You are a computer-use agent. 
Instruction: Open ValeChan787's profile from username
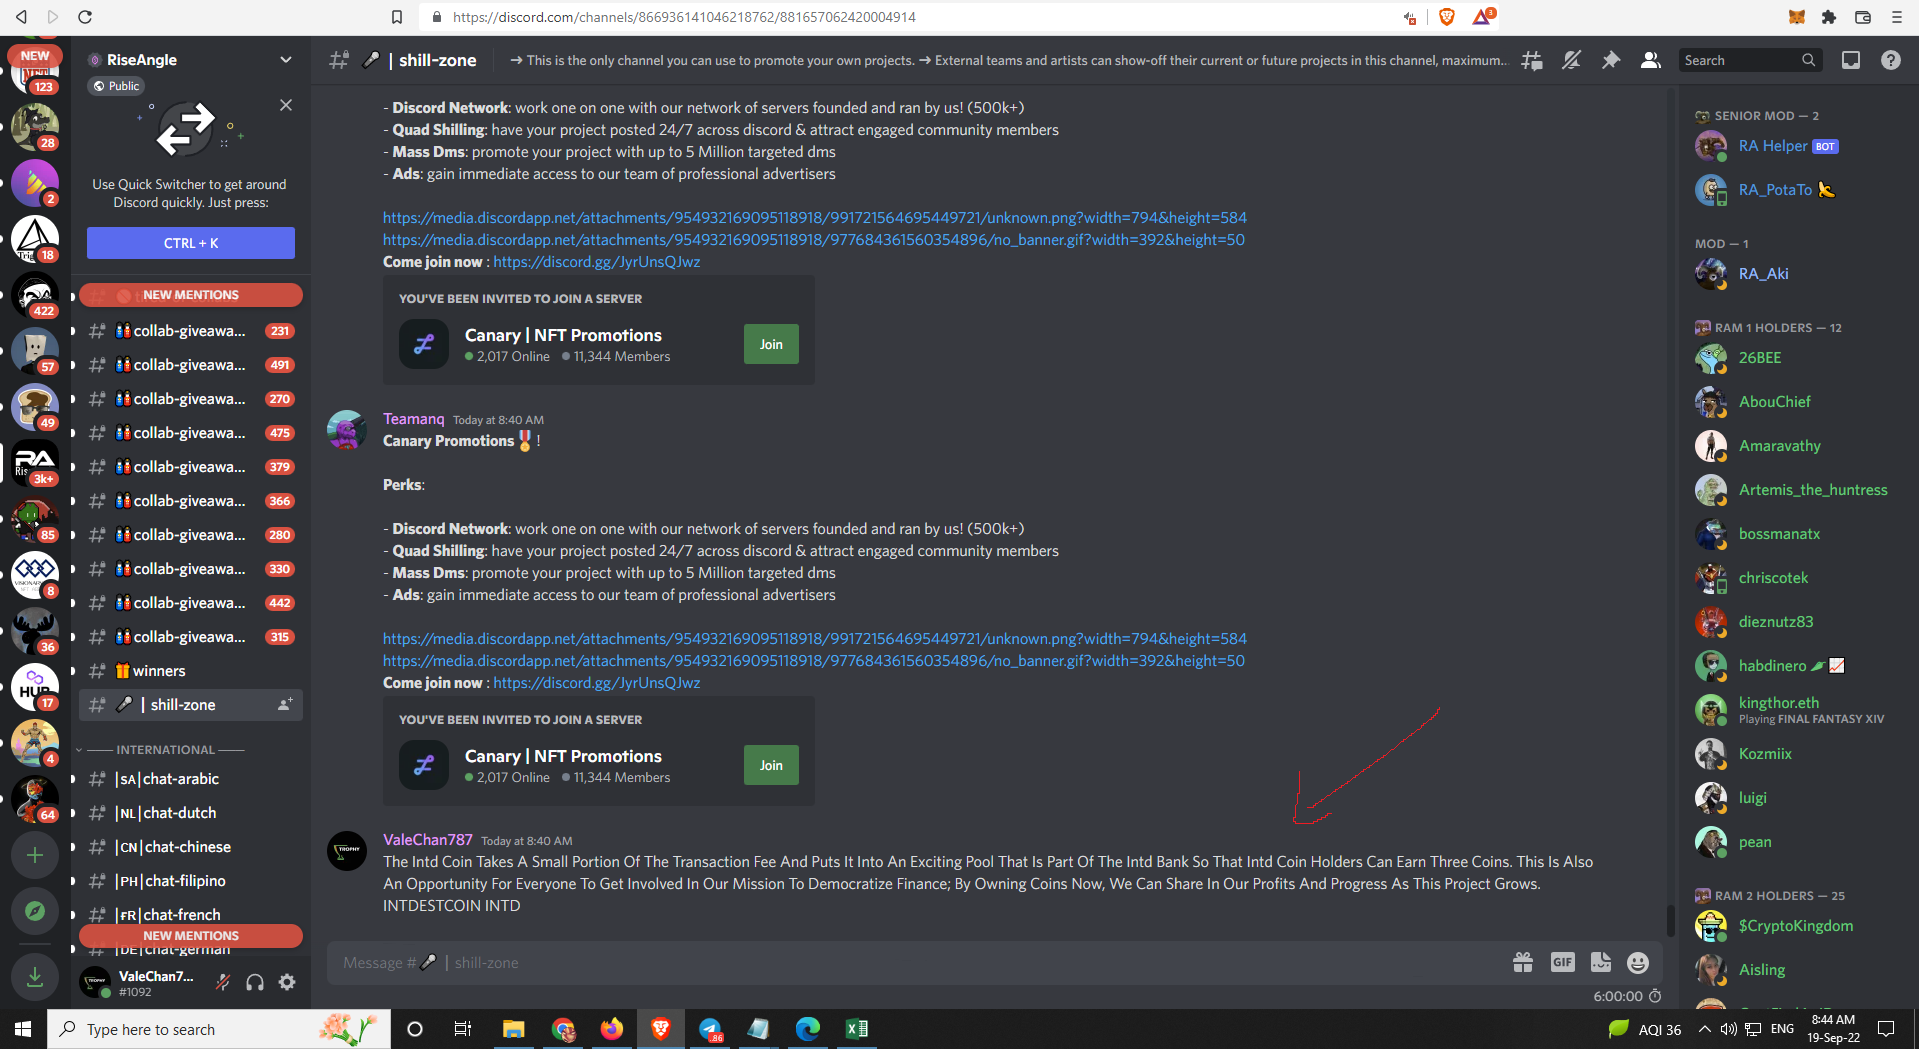428,840
